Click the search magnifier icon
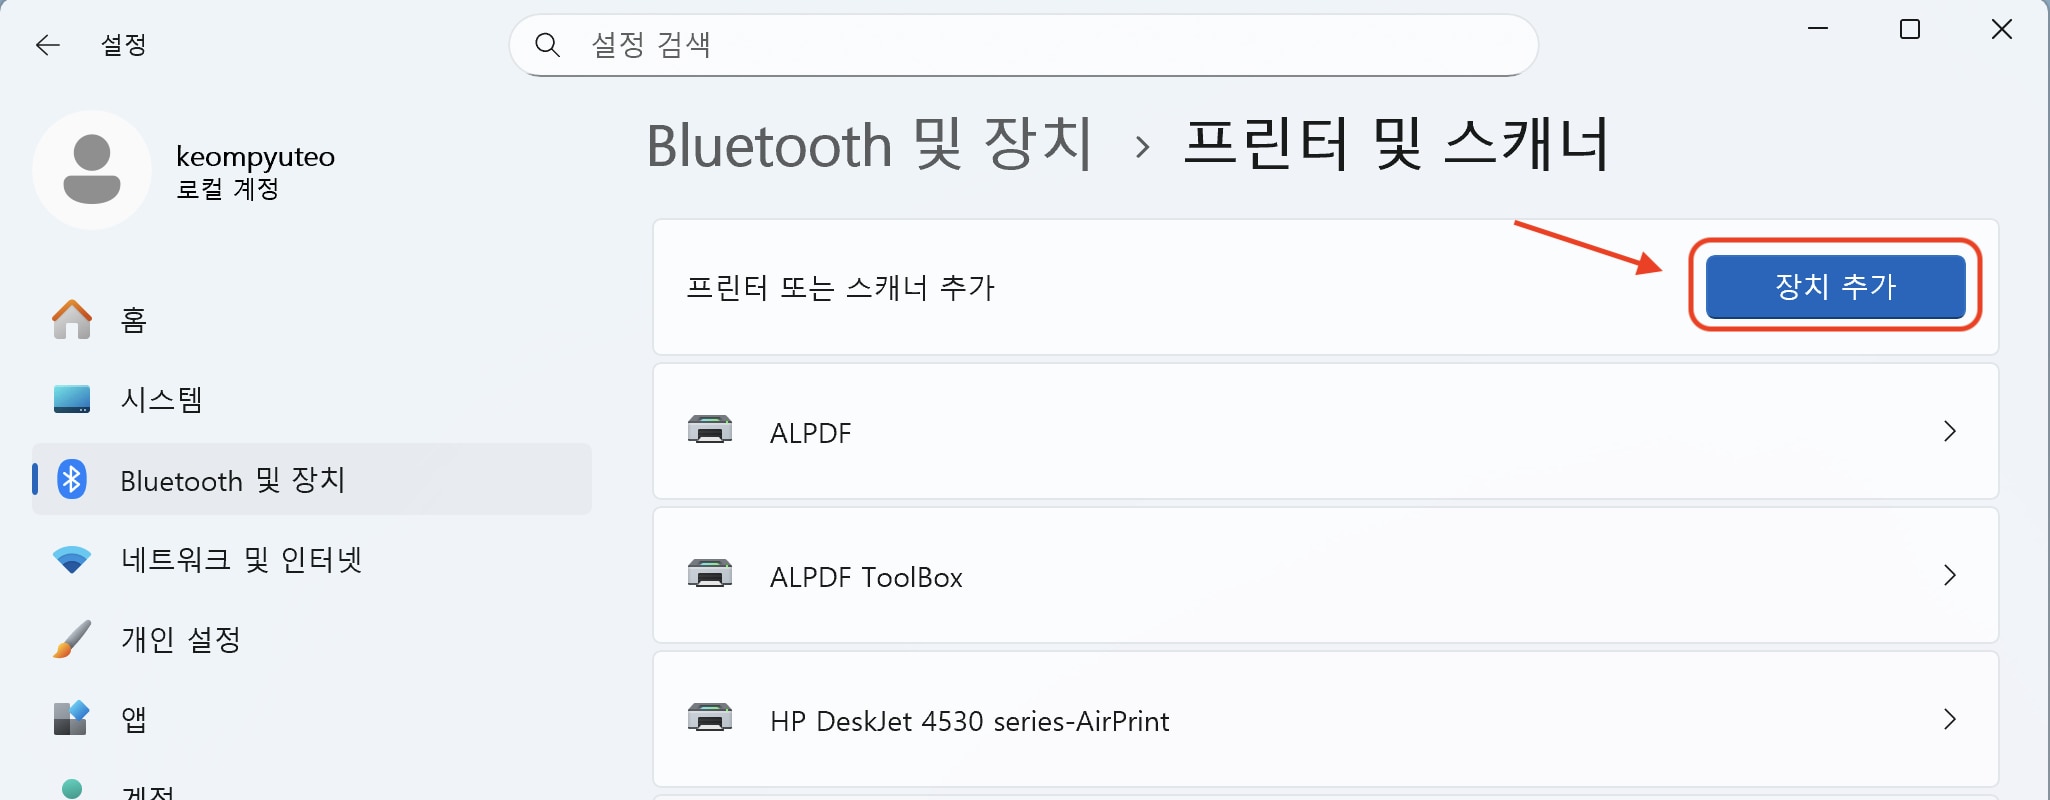Screen dimensions: 2050x800 tap(547, 45)
